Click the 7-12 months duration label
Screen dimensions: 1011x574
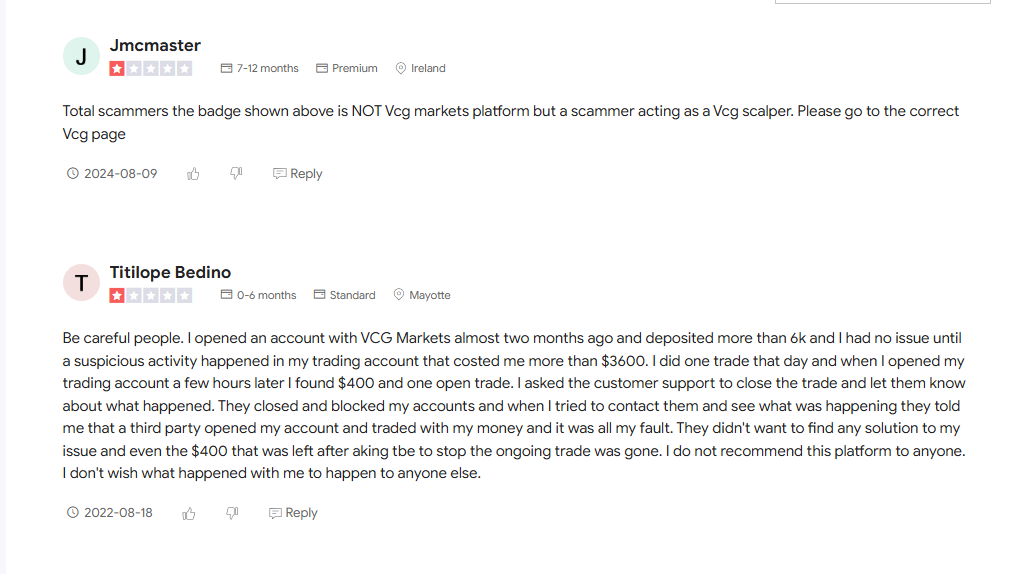pyautogui.click(x=259, y=68)
